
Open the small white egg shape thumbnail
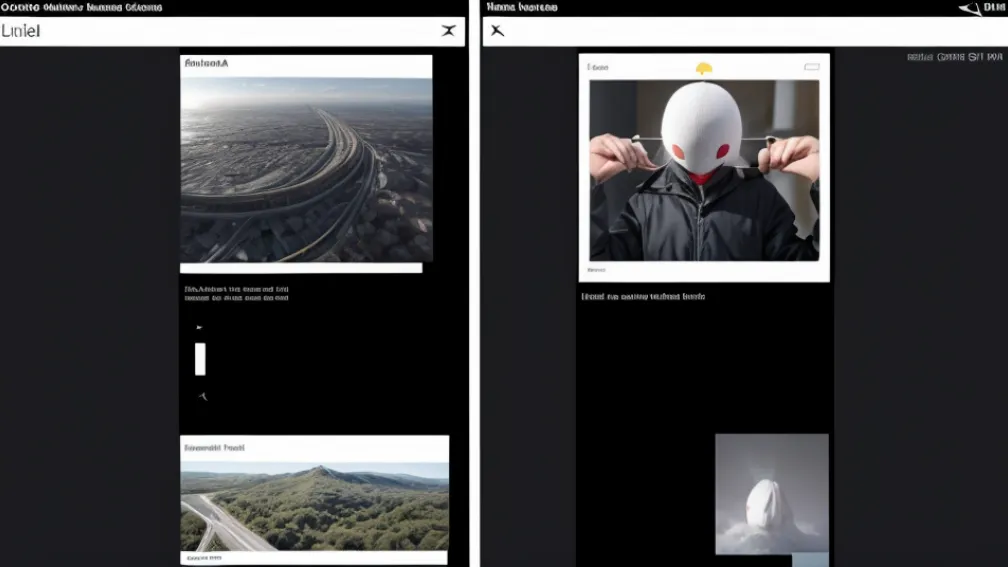771,494
